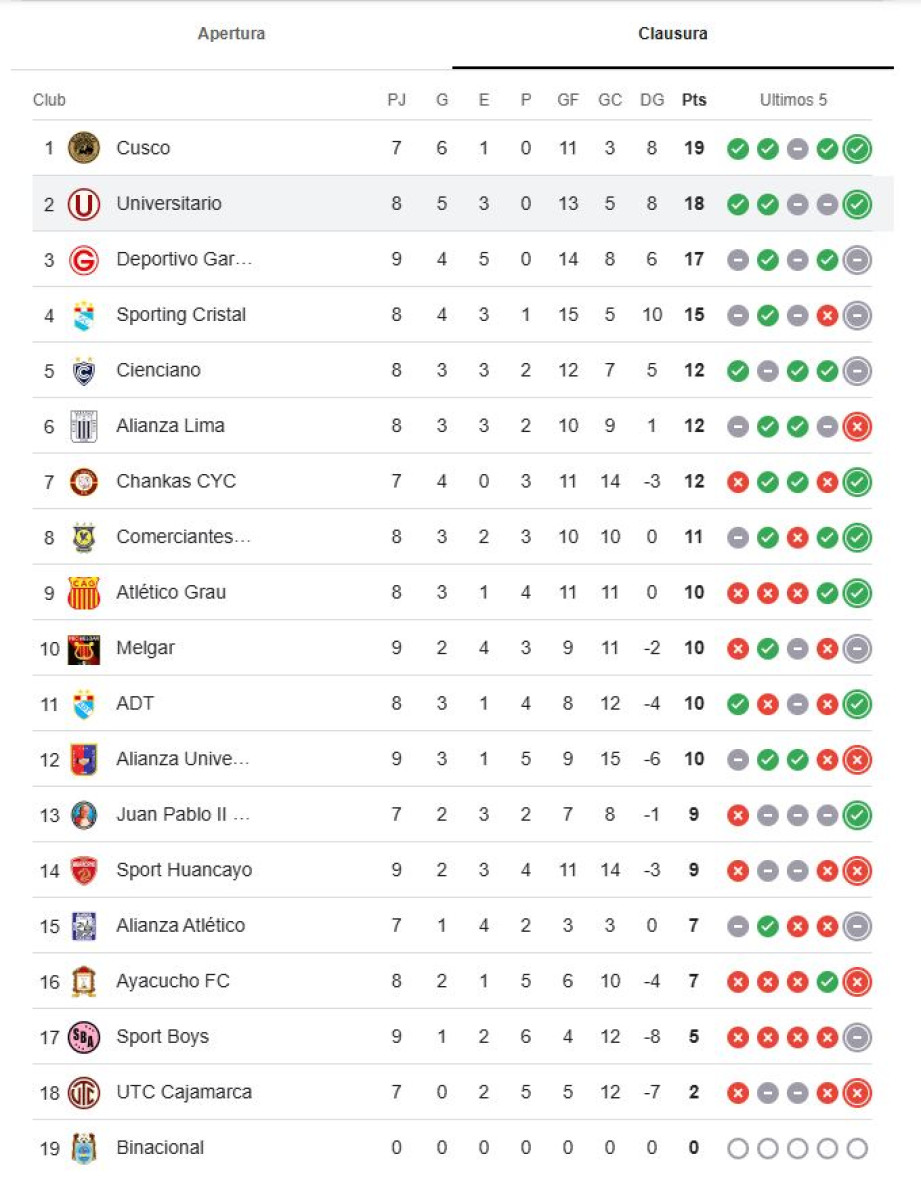Open the Cienciano team name link
The height and width of the screenshot is (1200, 921).
pyautogui.click(x=158, y=370)
